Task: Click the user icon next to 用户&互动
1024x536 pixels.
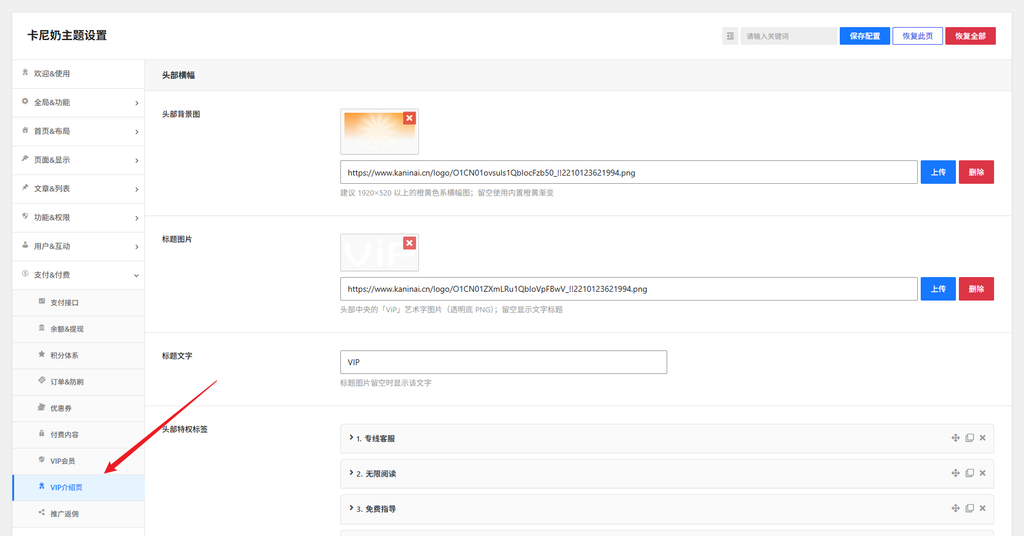Action: [x=25, y=245]
